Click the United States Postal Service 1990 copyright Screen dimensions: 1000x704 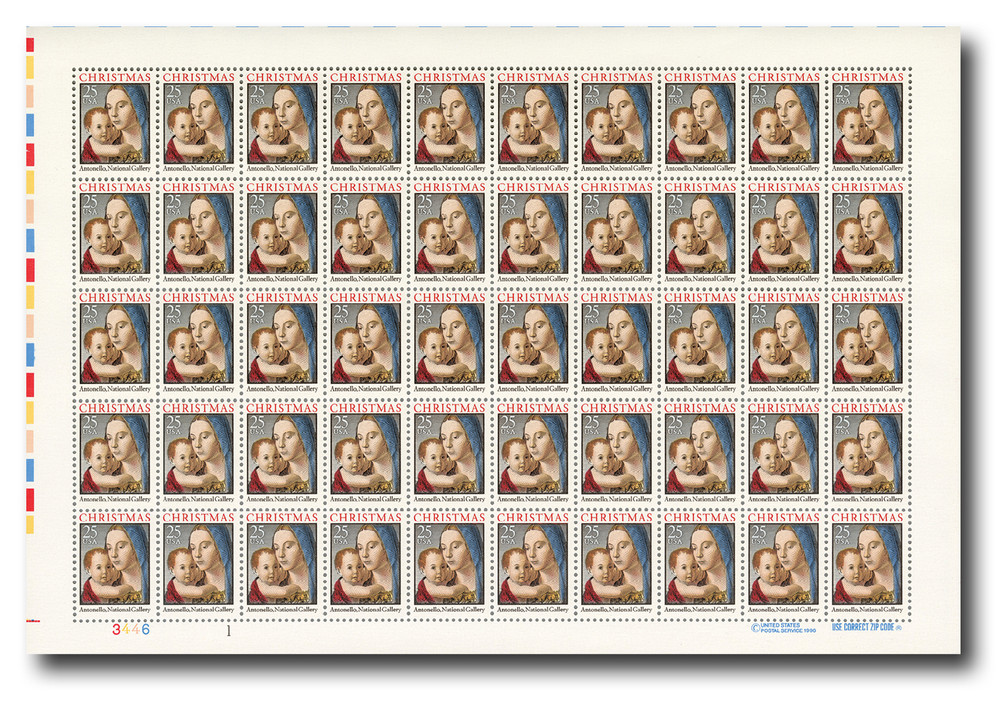[784, 628]
